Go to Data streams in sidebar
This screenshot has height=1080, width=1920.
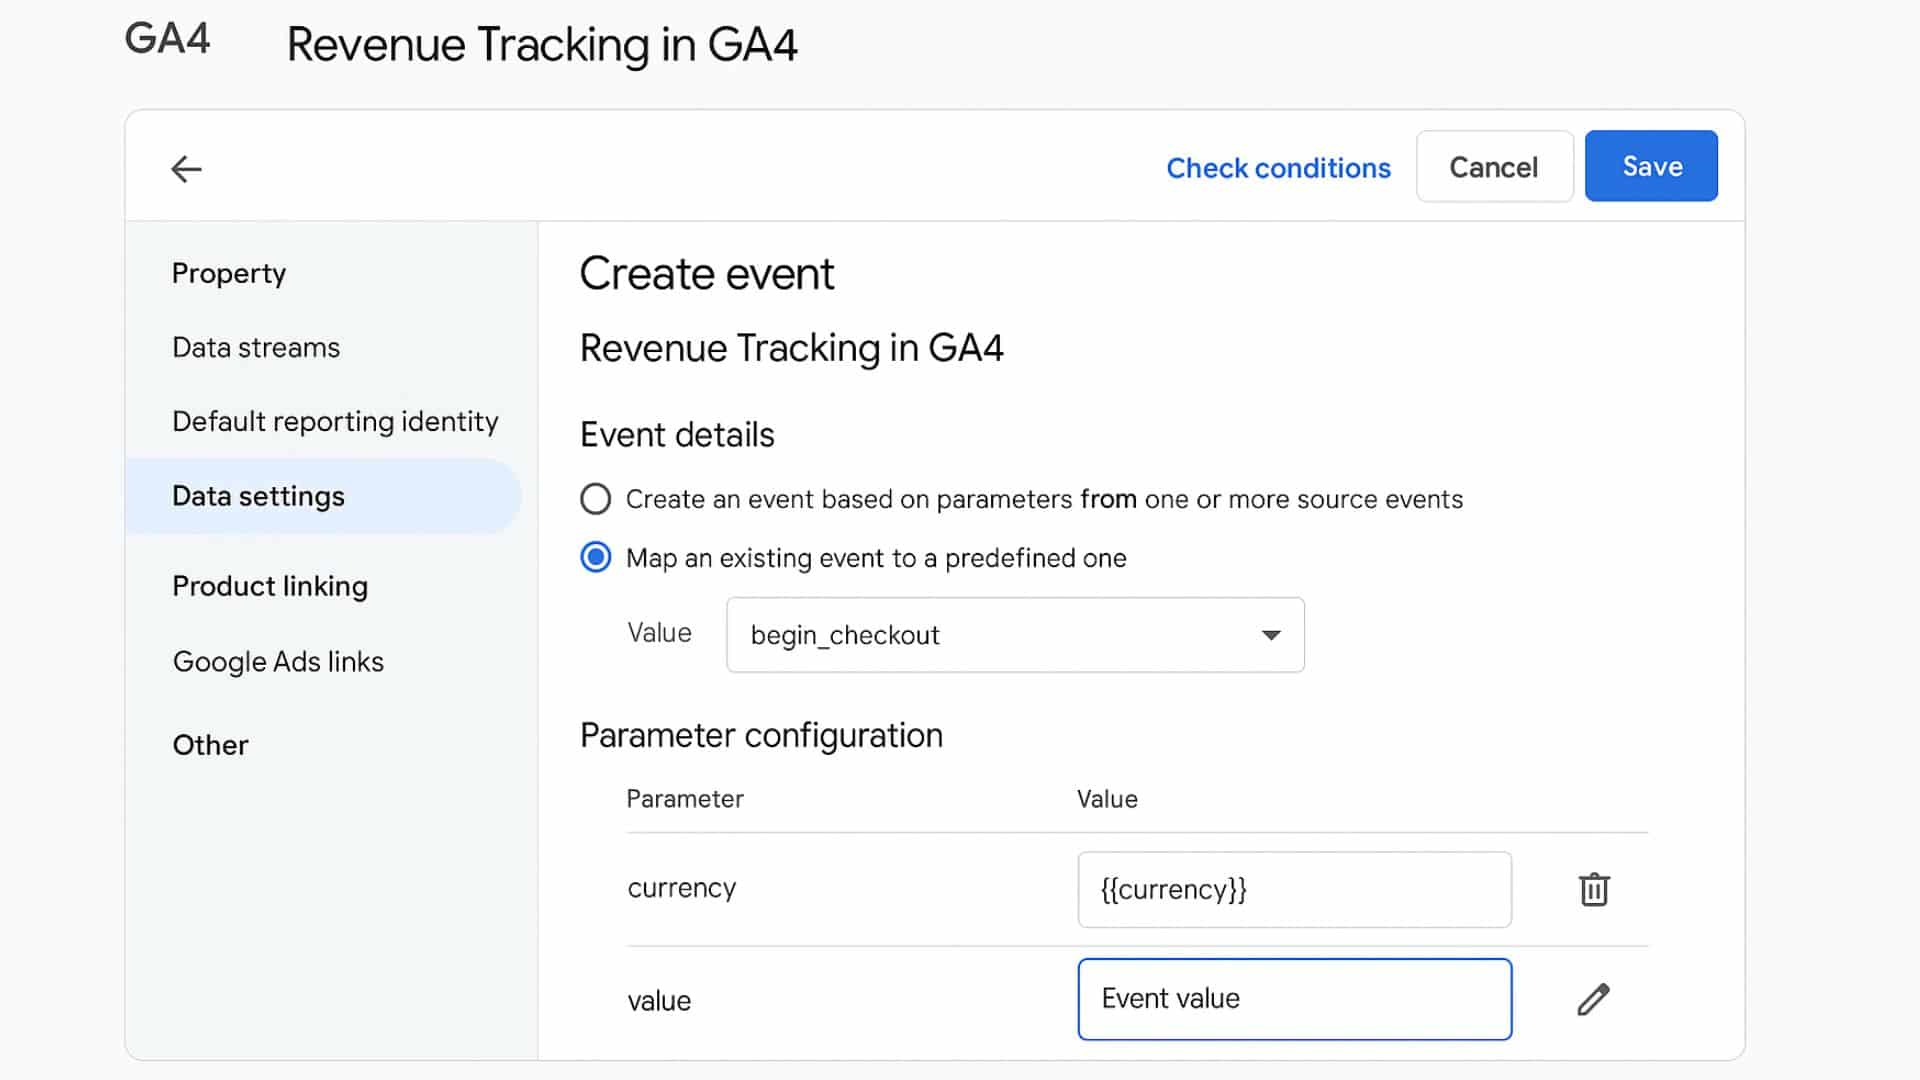click(256, 347)
